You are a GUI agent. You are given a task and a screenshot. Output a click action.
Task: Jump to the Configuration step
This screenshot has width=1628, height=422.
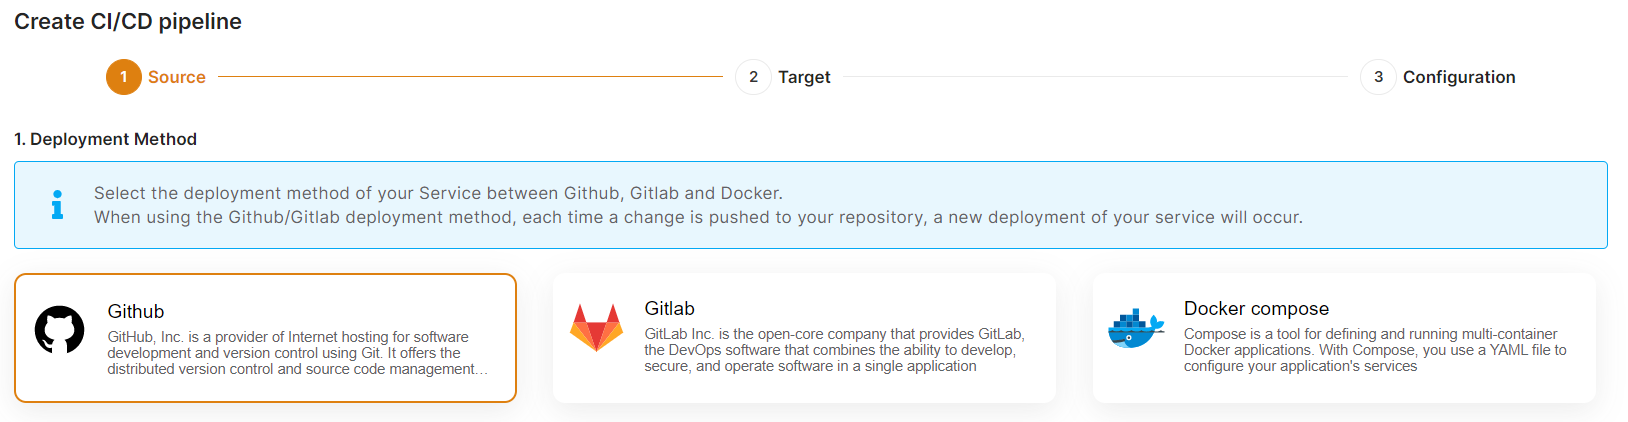point(1459,77)
